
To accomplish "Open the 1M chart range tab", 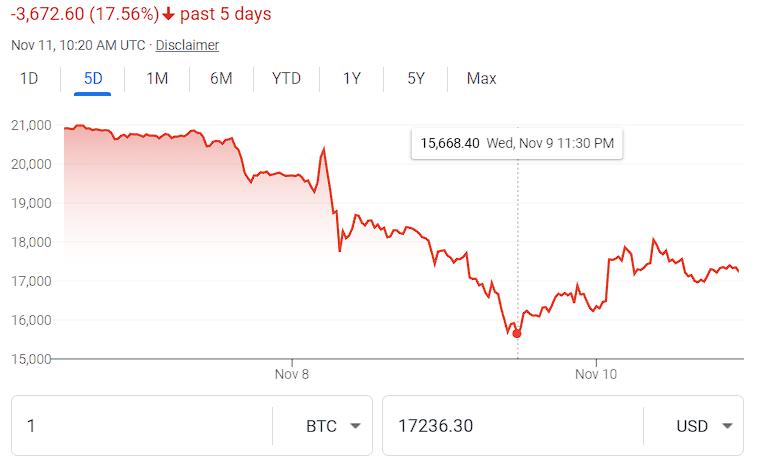I will [x=157, y=79].
